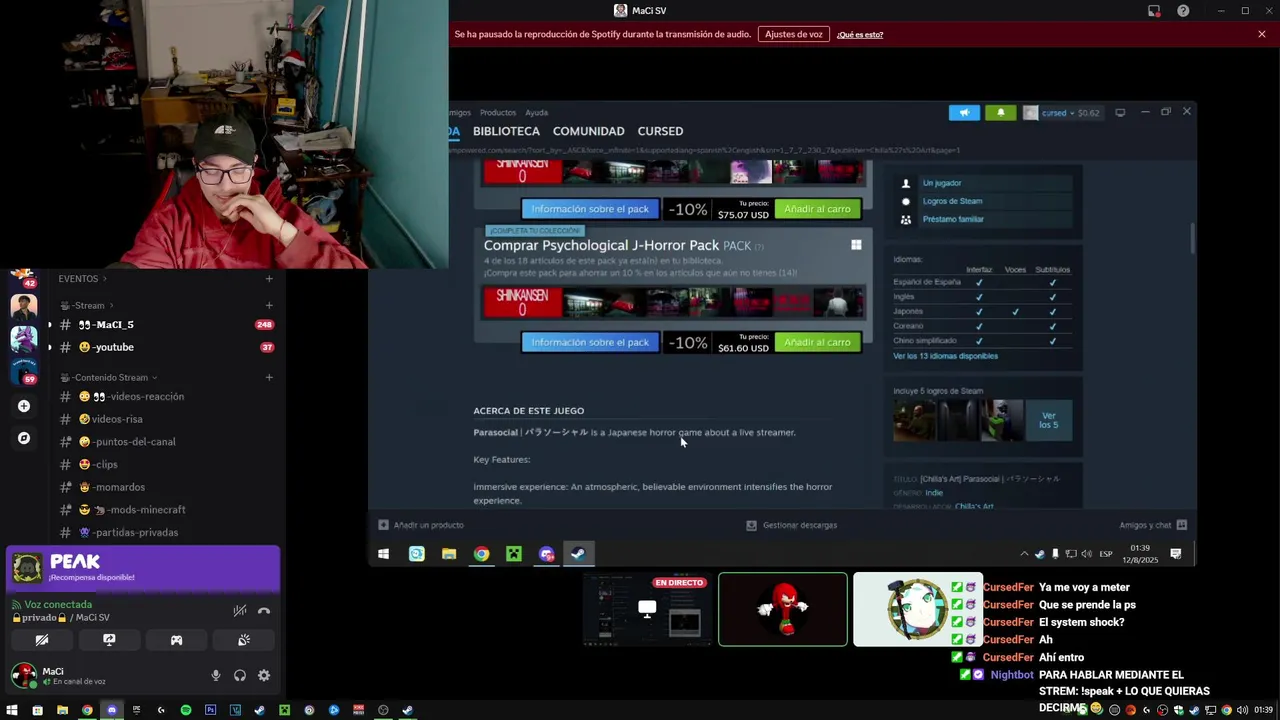Mute the Discord microphone
This screenshot has height=720, width=1280.
215,676
